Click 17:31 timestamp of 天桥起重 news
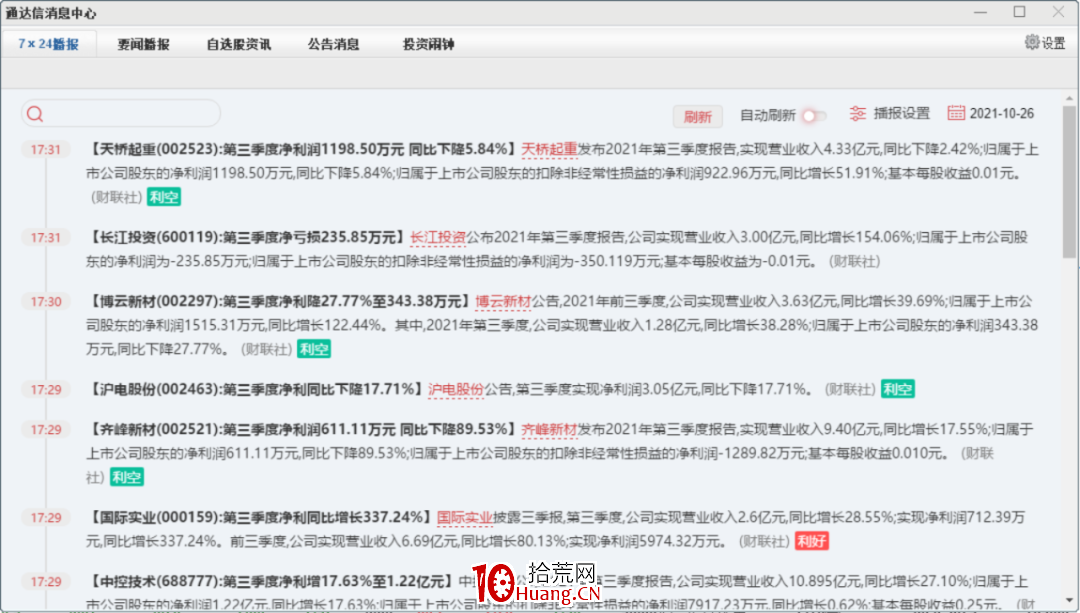The image size is (1080, 613). (x=45, y=149)
